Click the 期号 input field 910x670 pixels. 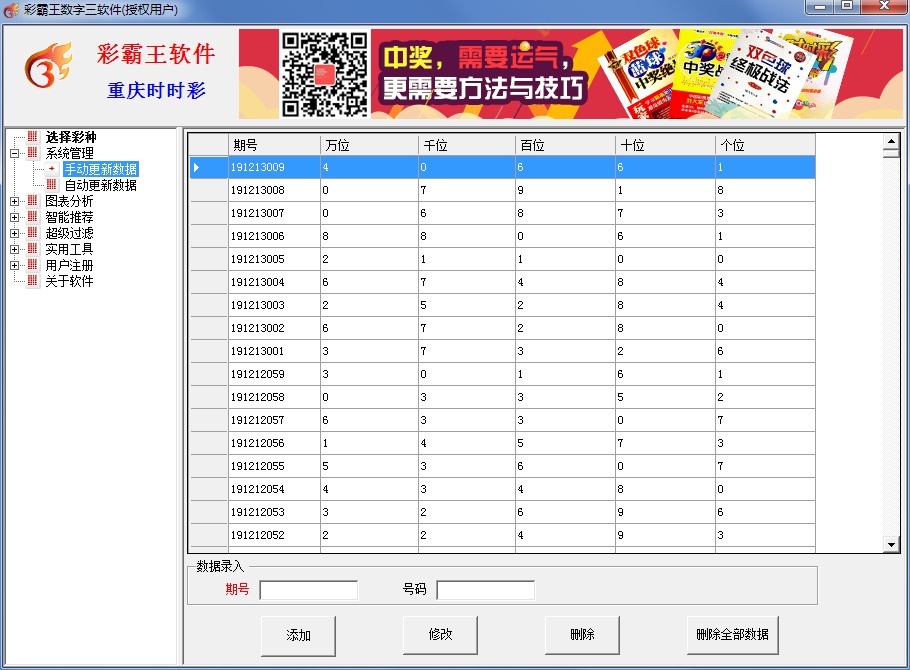308,590
